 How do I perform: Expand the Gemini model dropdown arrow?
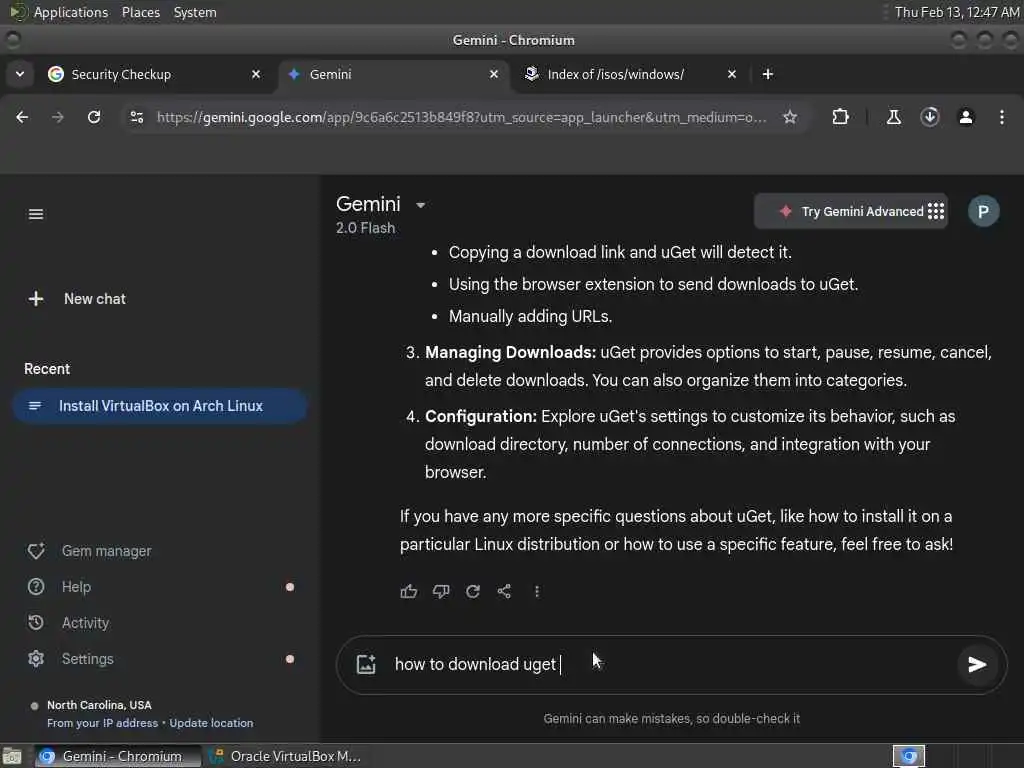coord(421,205)
